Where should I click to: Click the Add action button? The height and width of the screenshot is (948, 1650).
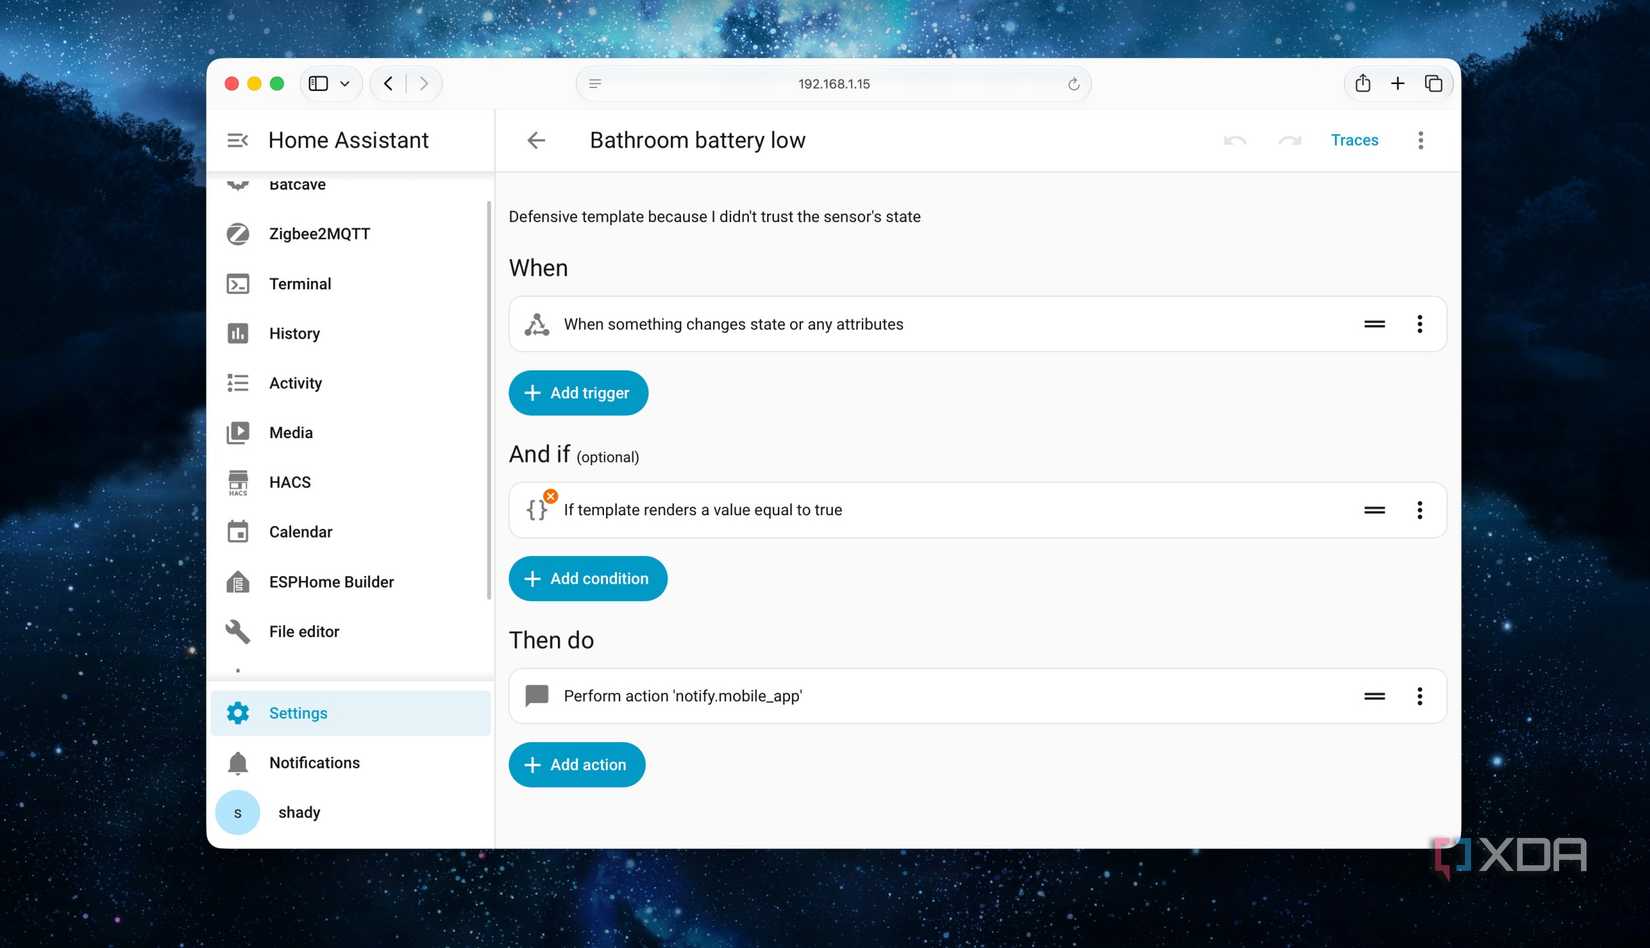(x=577, y=765)
